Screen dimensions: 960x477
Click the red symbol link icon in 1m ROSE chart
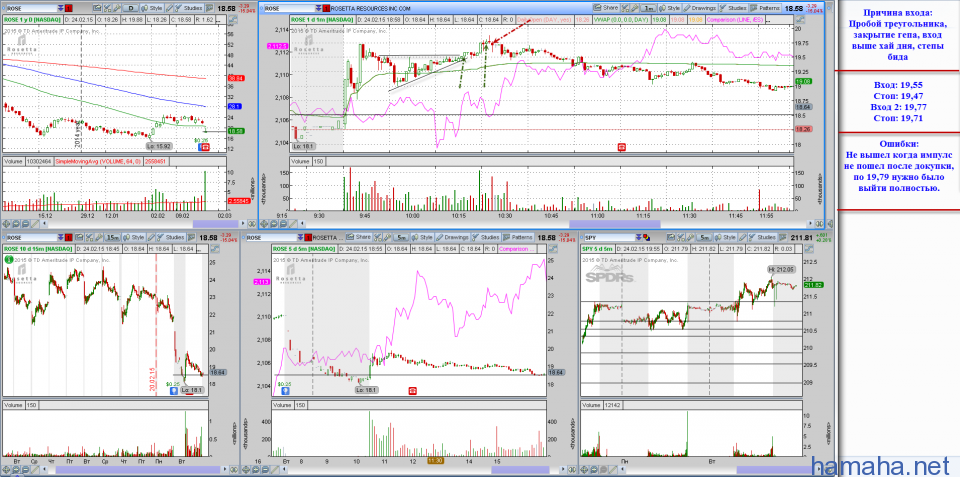324,9
